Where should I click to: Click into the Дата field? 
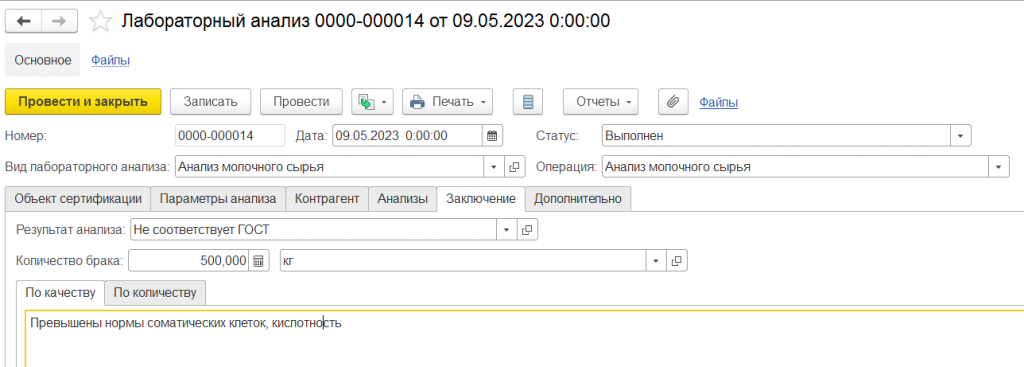(x=408, y=136)
